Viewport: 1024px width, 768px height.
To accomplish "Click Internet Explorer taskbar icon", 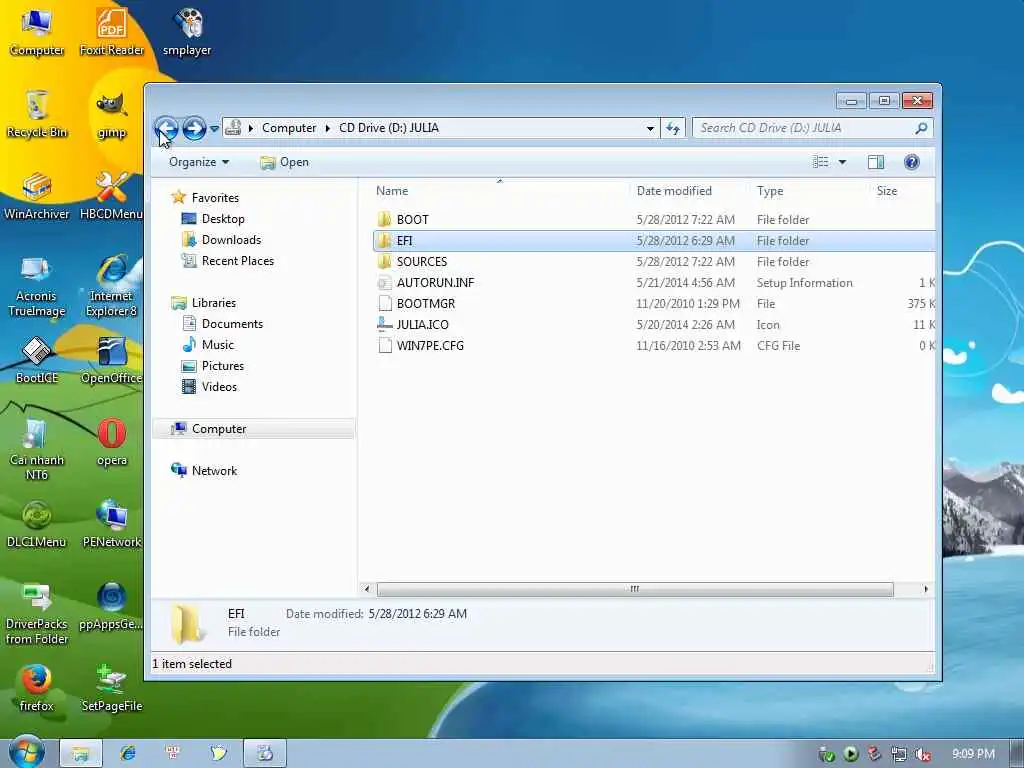I will (x=128, y=753).
